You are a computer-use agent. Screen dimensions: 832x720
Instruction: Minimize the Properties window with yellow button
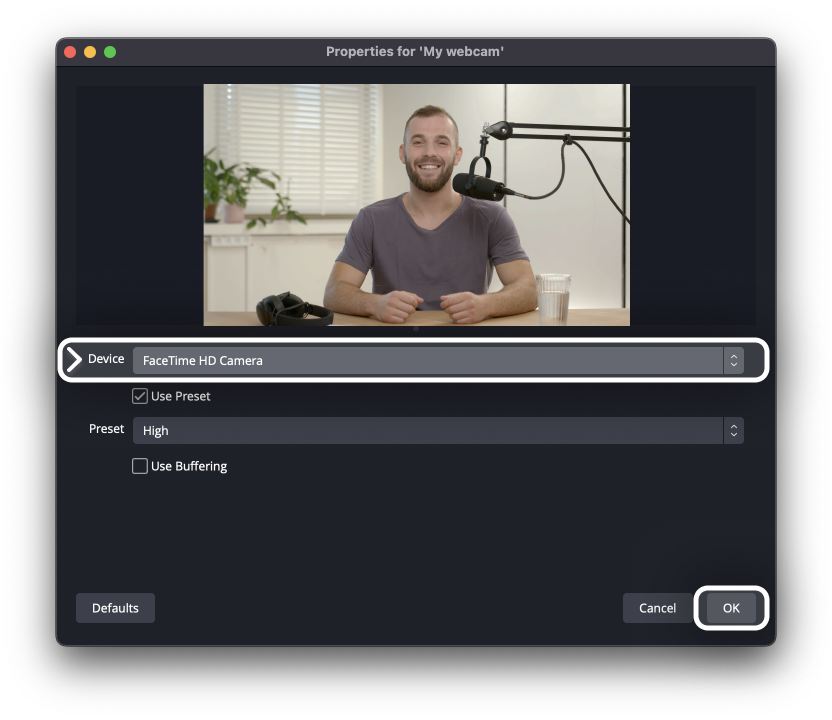pos(90,52)
